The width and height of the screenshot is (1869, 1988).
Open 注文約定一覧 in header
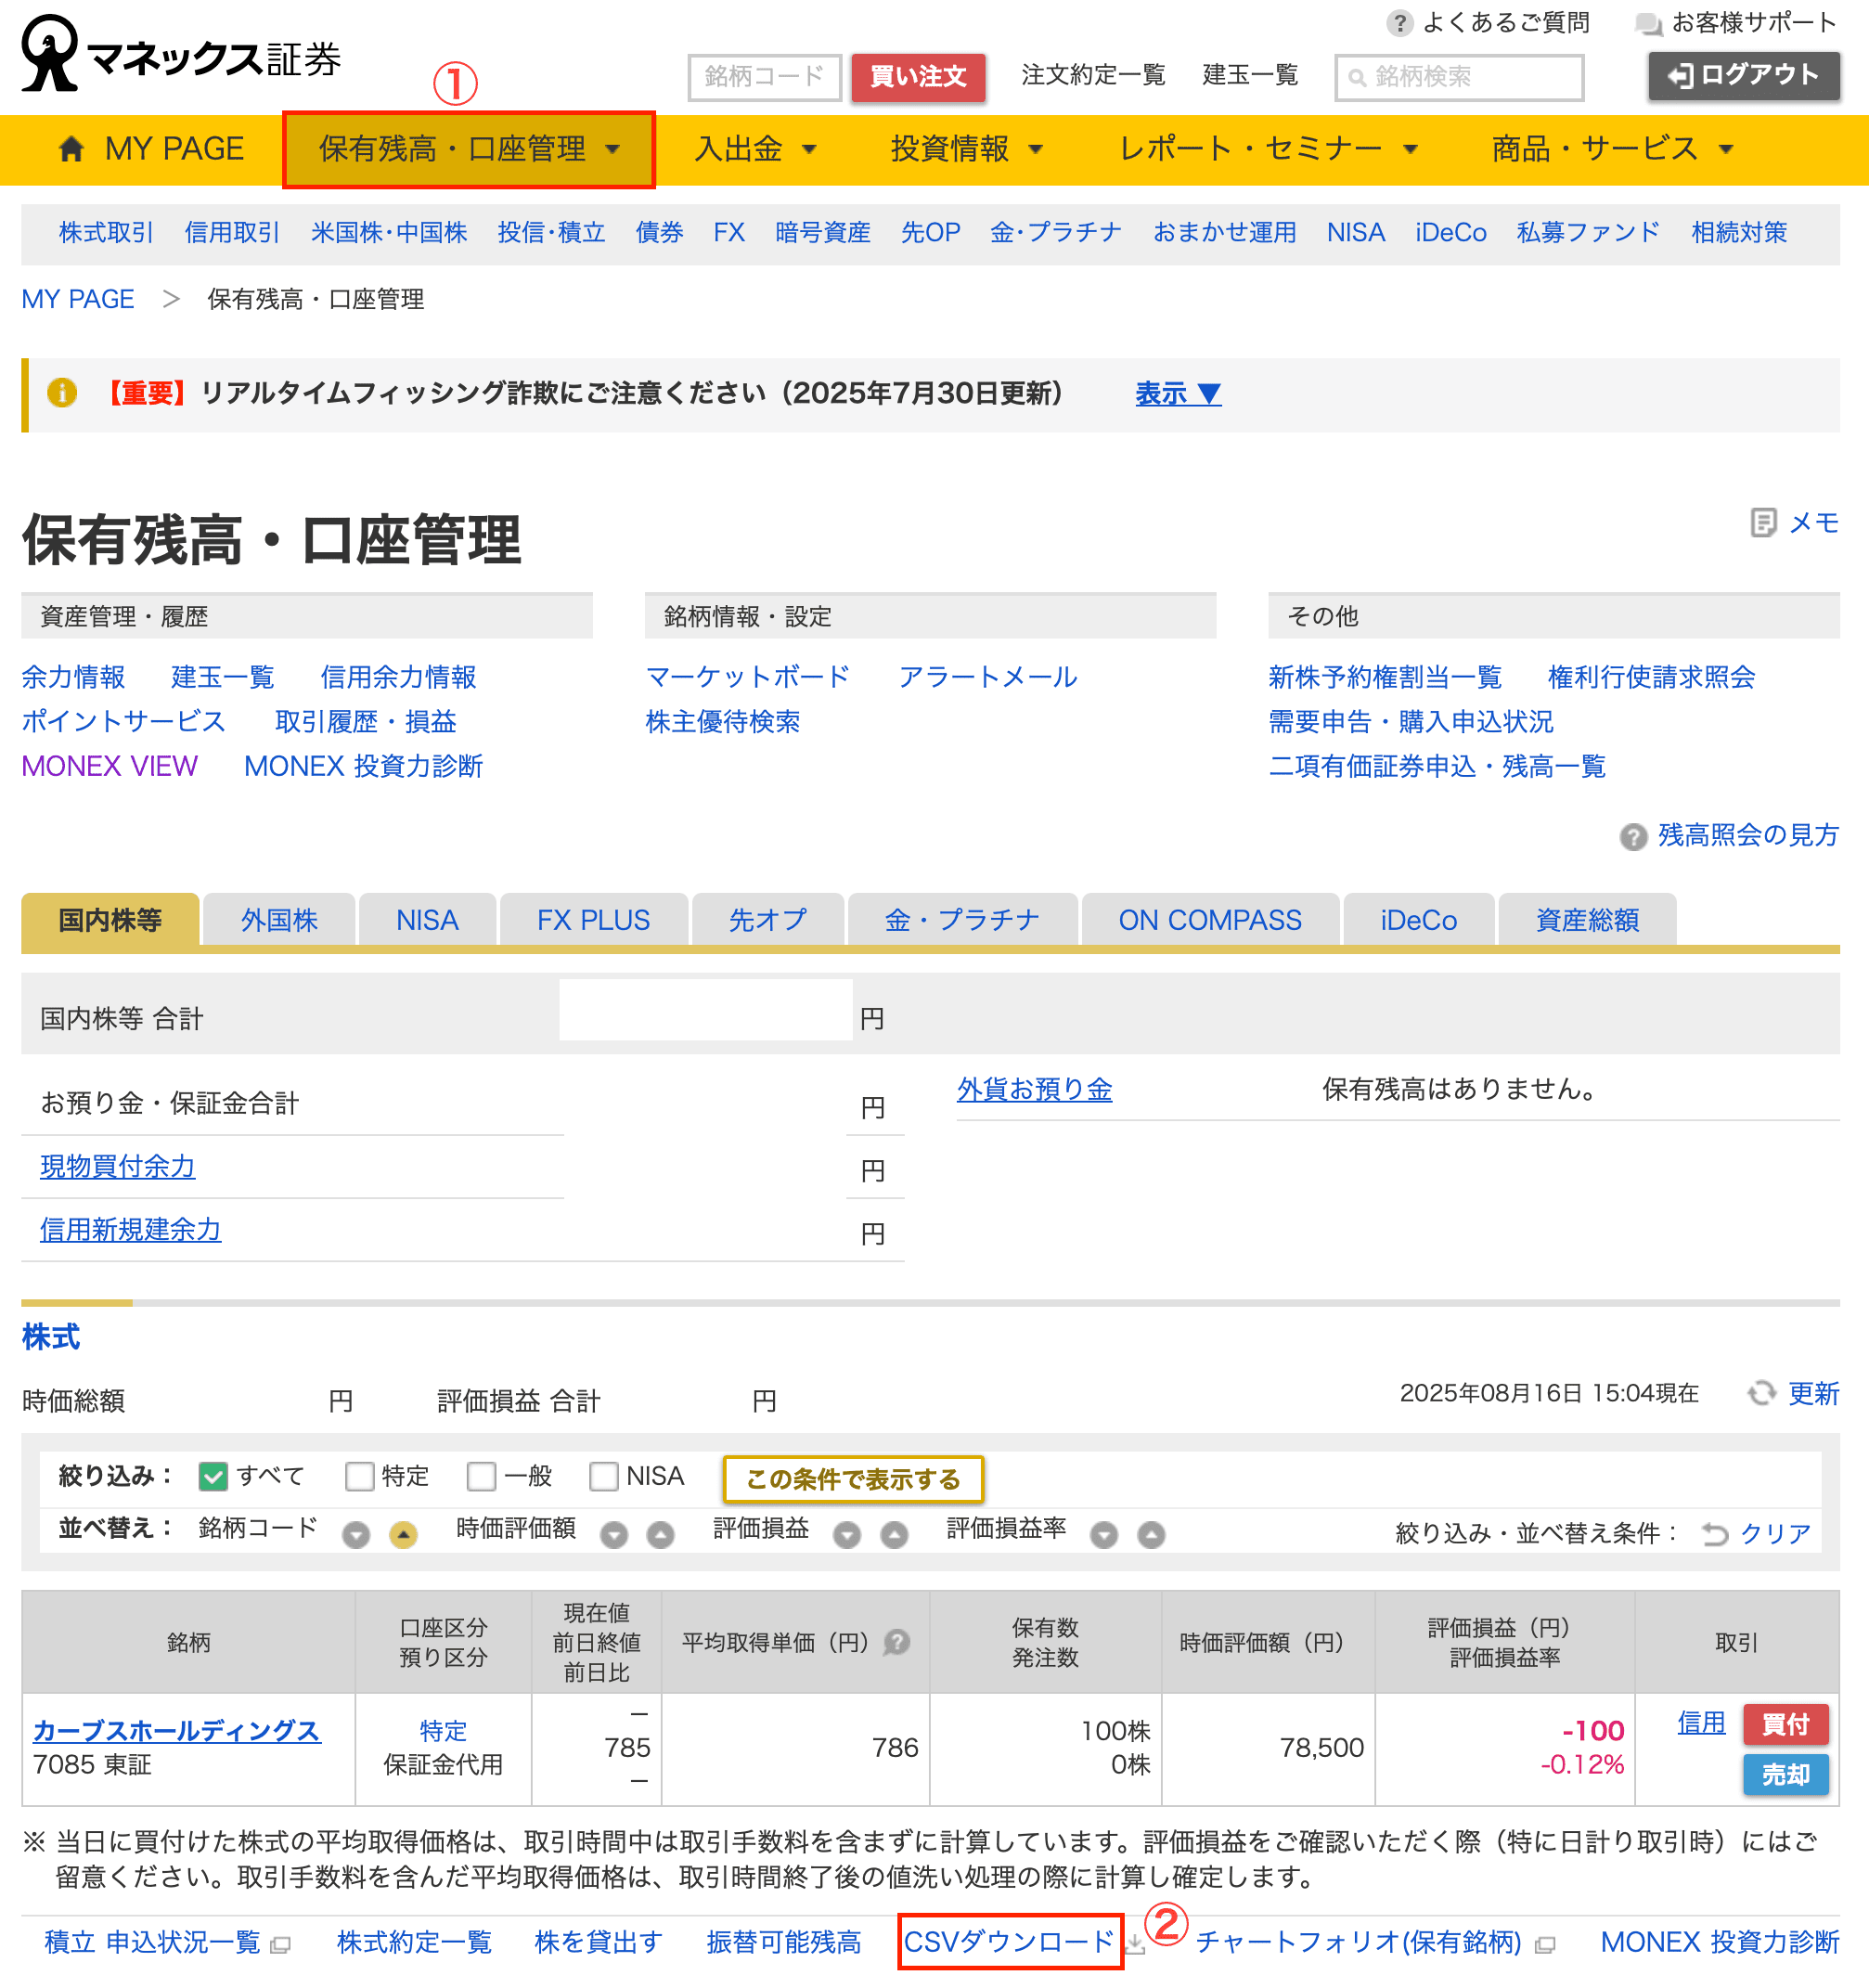point(1093,76)
